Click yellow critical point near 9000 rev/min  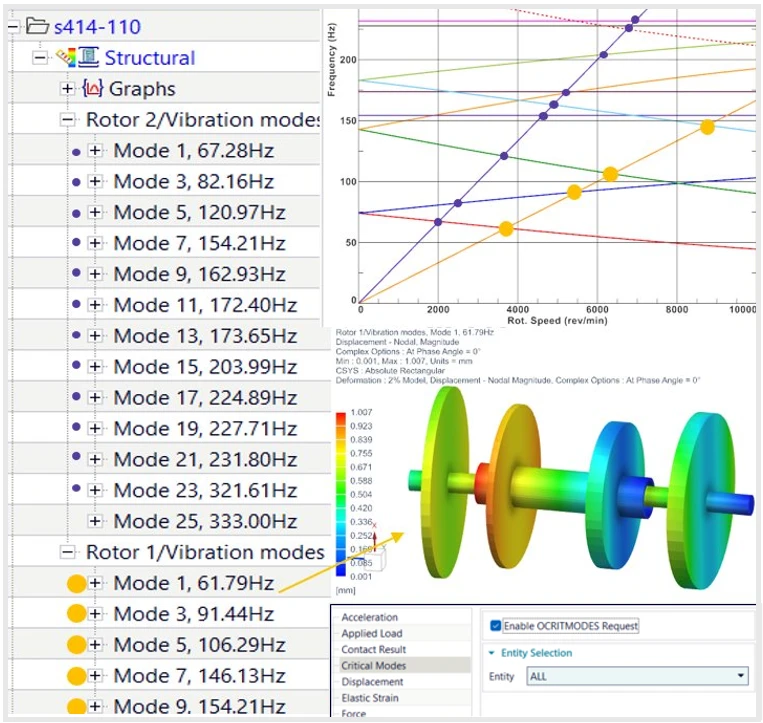(x=707, y=127)
